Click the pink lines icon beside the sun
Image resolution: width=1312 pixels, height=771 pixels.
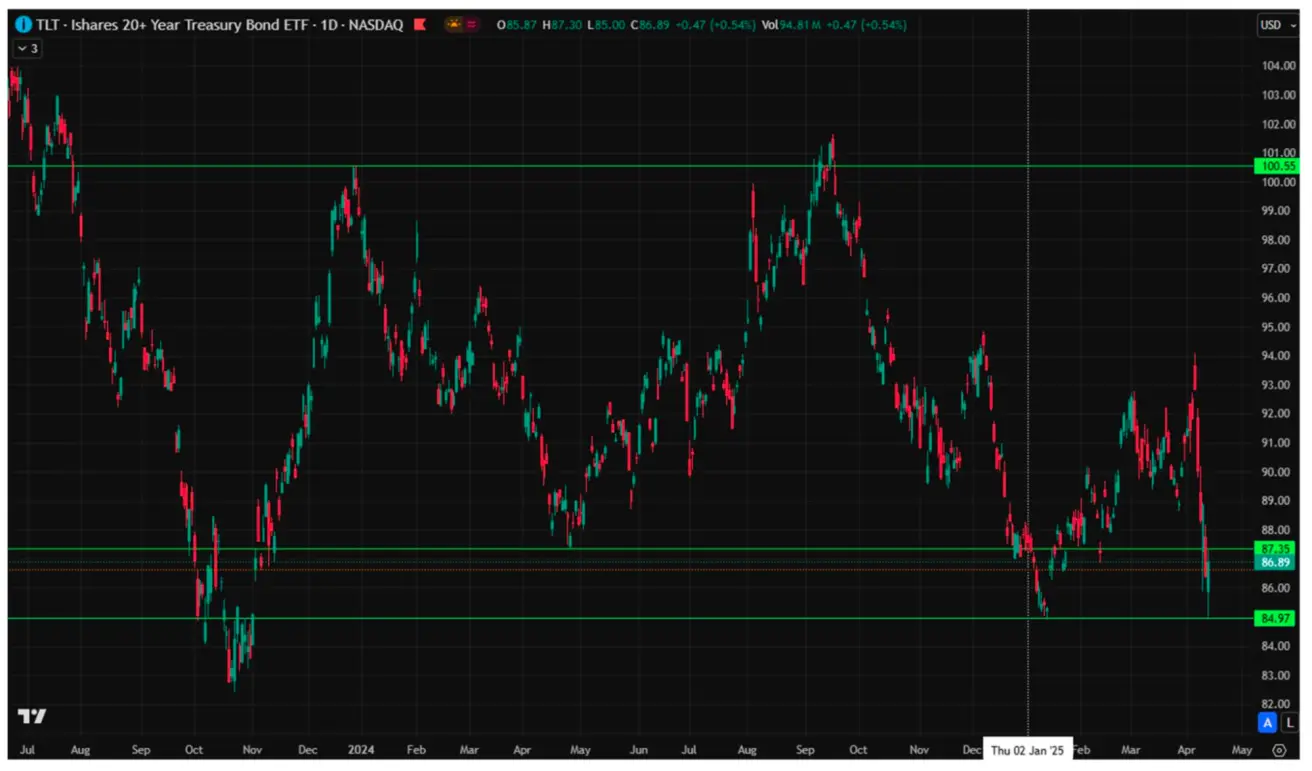pyautogui.click(x=471, y=24)
